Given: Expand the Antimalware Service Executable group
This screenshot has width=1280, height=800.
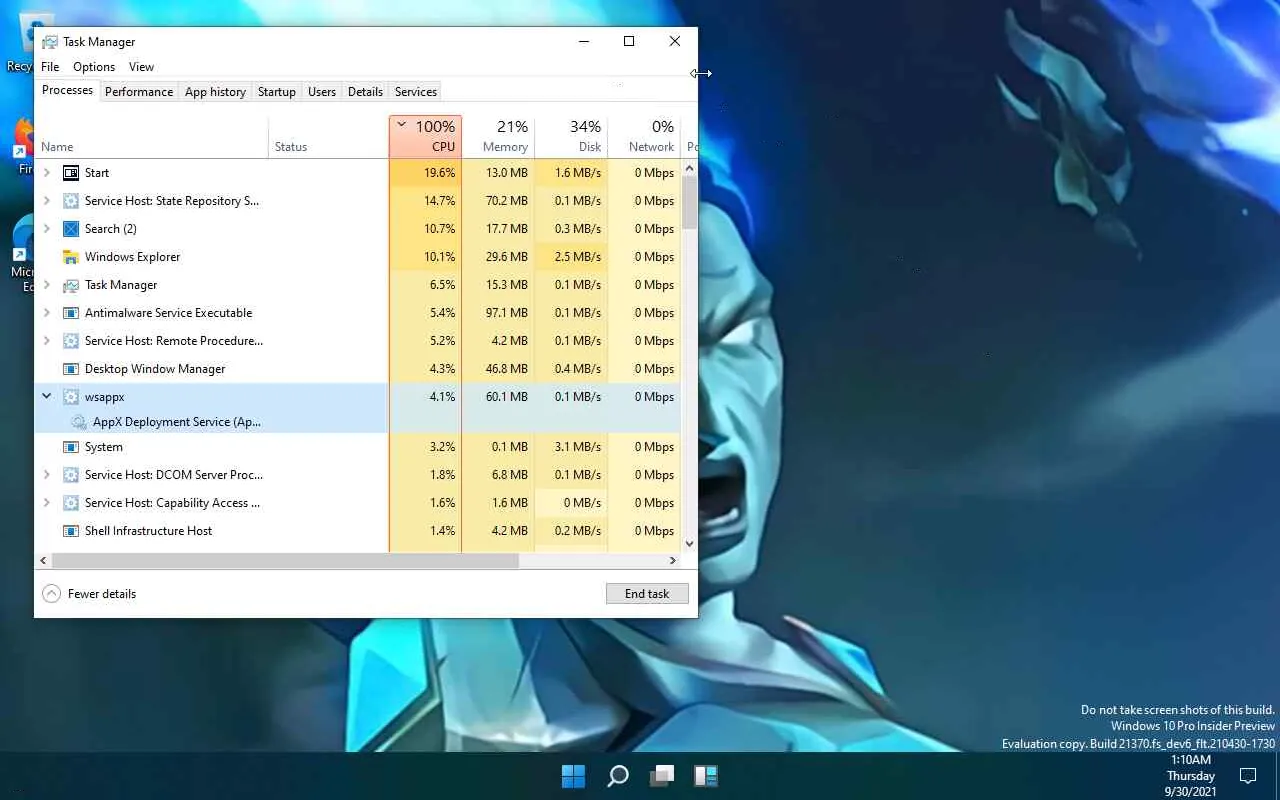Looking at the screenshot, I should click(46, 313).
